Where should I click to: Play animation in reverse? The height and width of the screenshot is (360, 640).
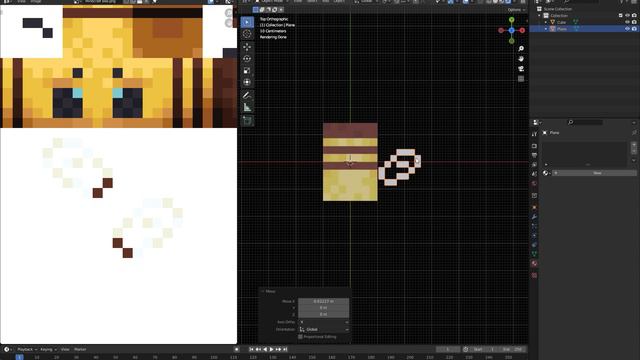(265, 349)
